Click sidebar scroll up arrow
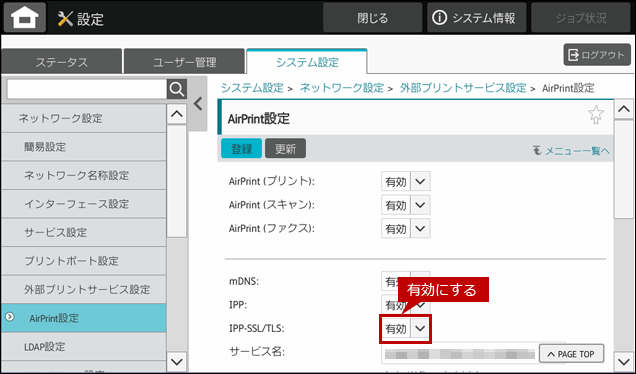 (177, 114)
